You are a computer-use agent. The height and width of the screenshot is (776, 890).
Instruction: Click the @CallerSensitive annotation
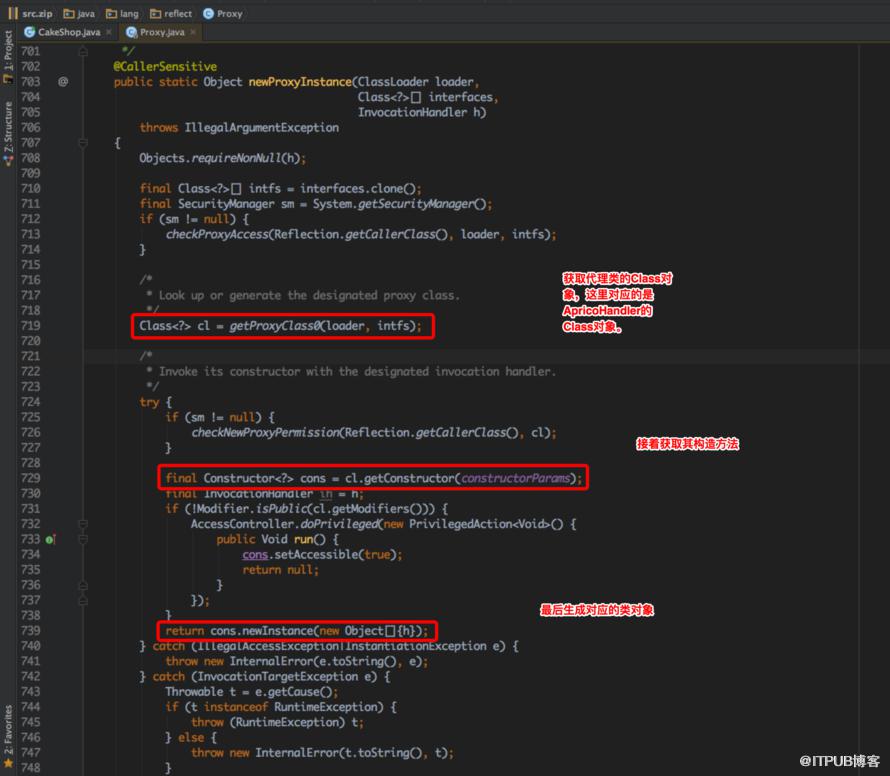pyautogui.click(x=165, y=66)
